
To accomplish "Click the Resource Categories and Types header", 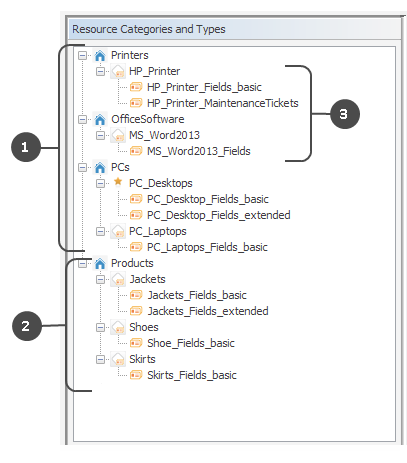I will tap(149, 29).
